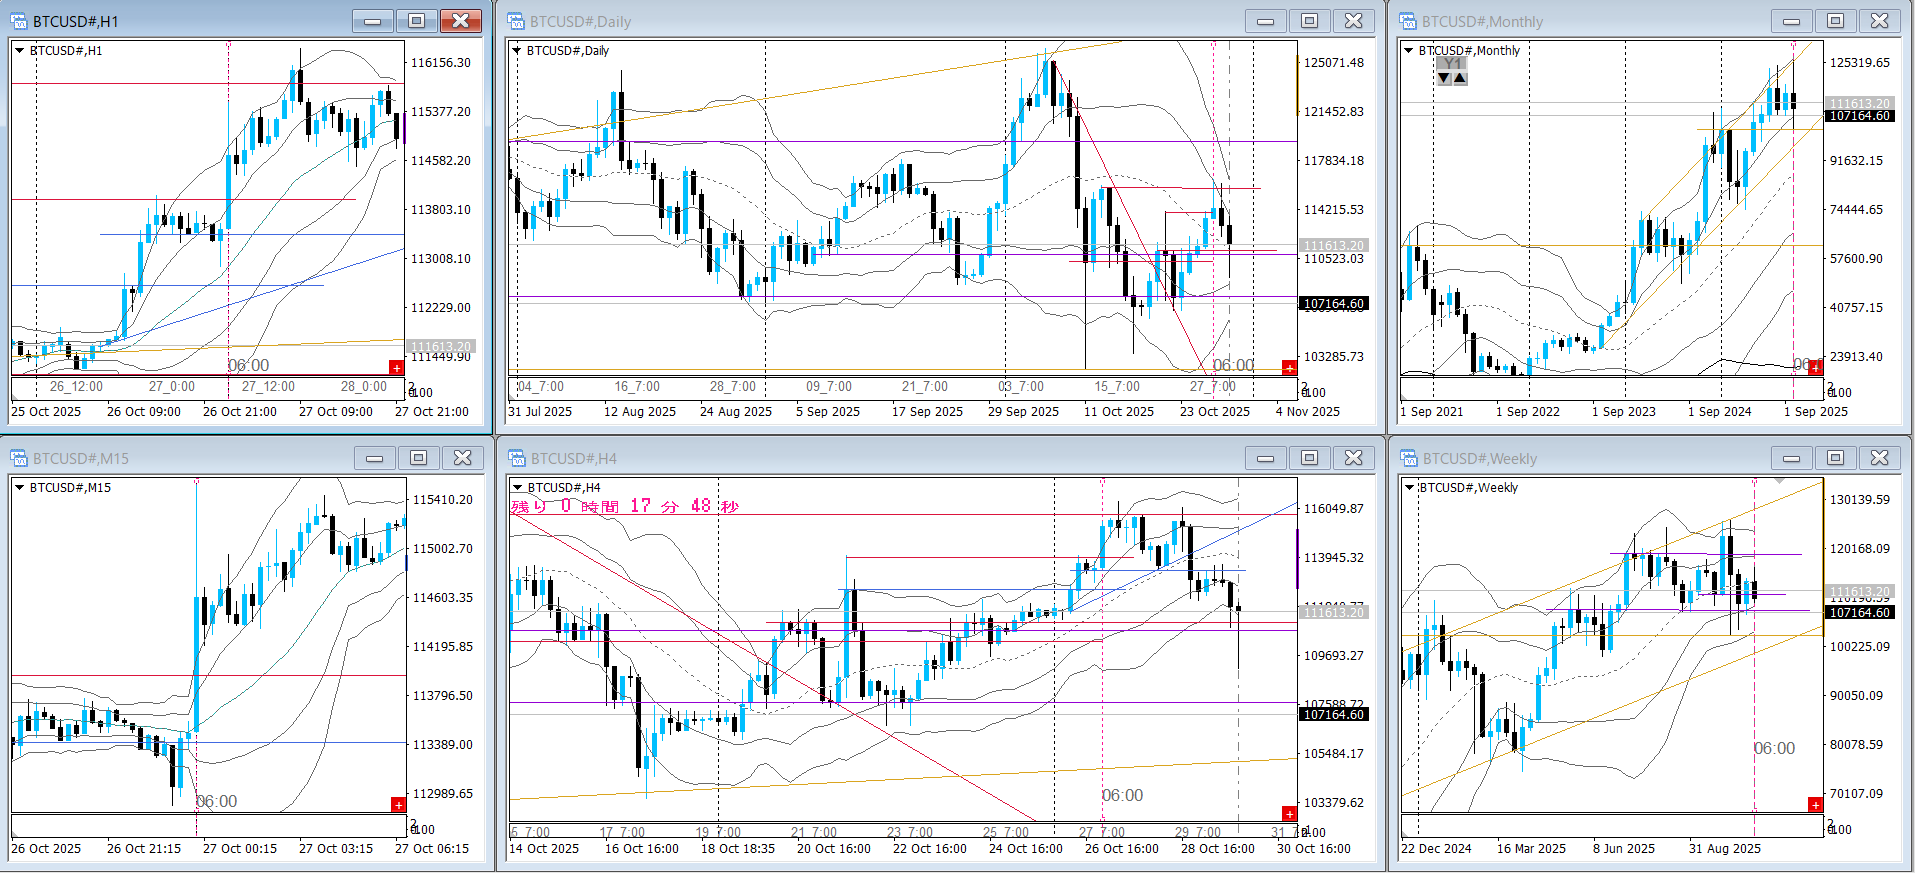Click the red plus icon in M15 chart
Viewport: 1916px width, 874px height.
(398, 805)
